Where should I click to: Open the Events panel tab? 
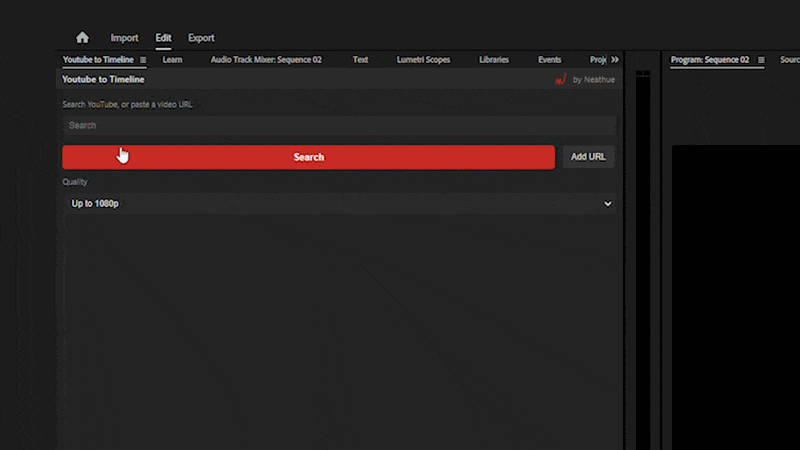[549, 60]
